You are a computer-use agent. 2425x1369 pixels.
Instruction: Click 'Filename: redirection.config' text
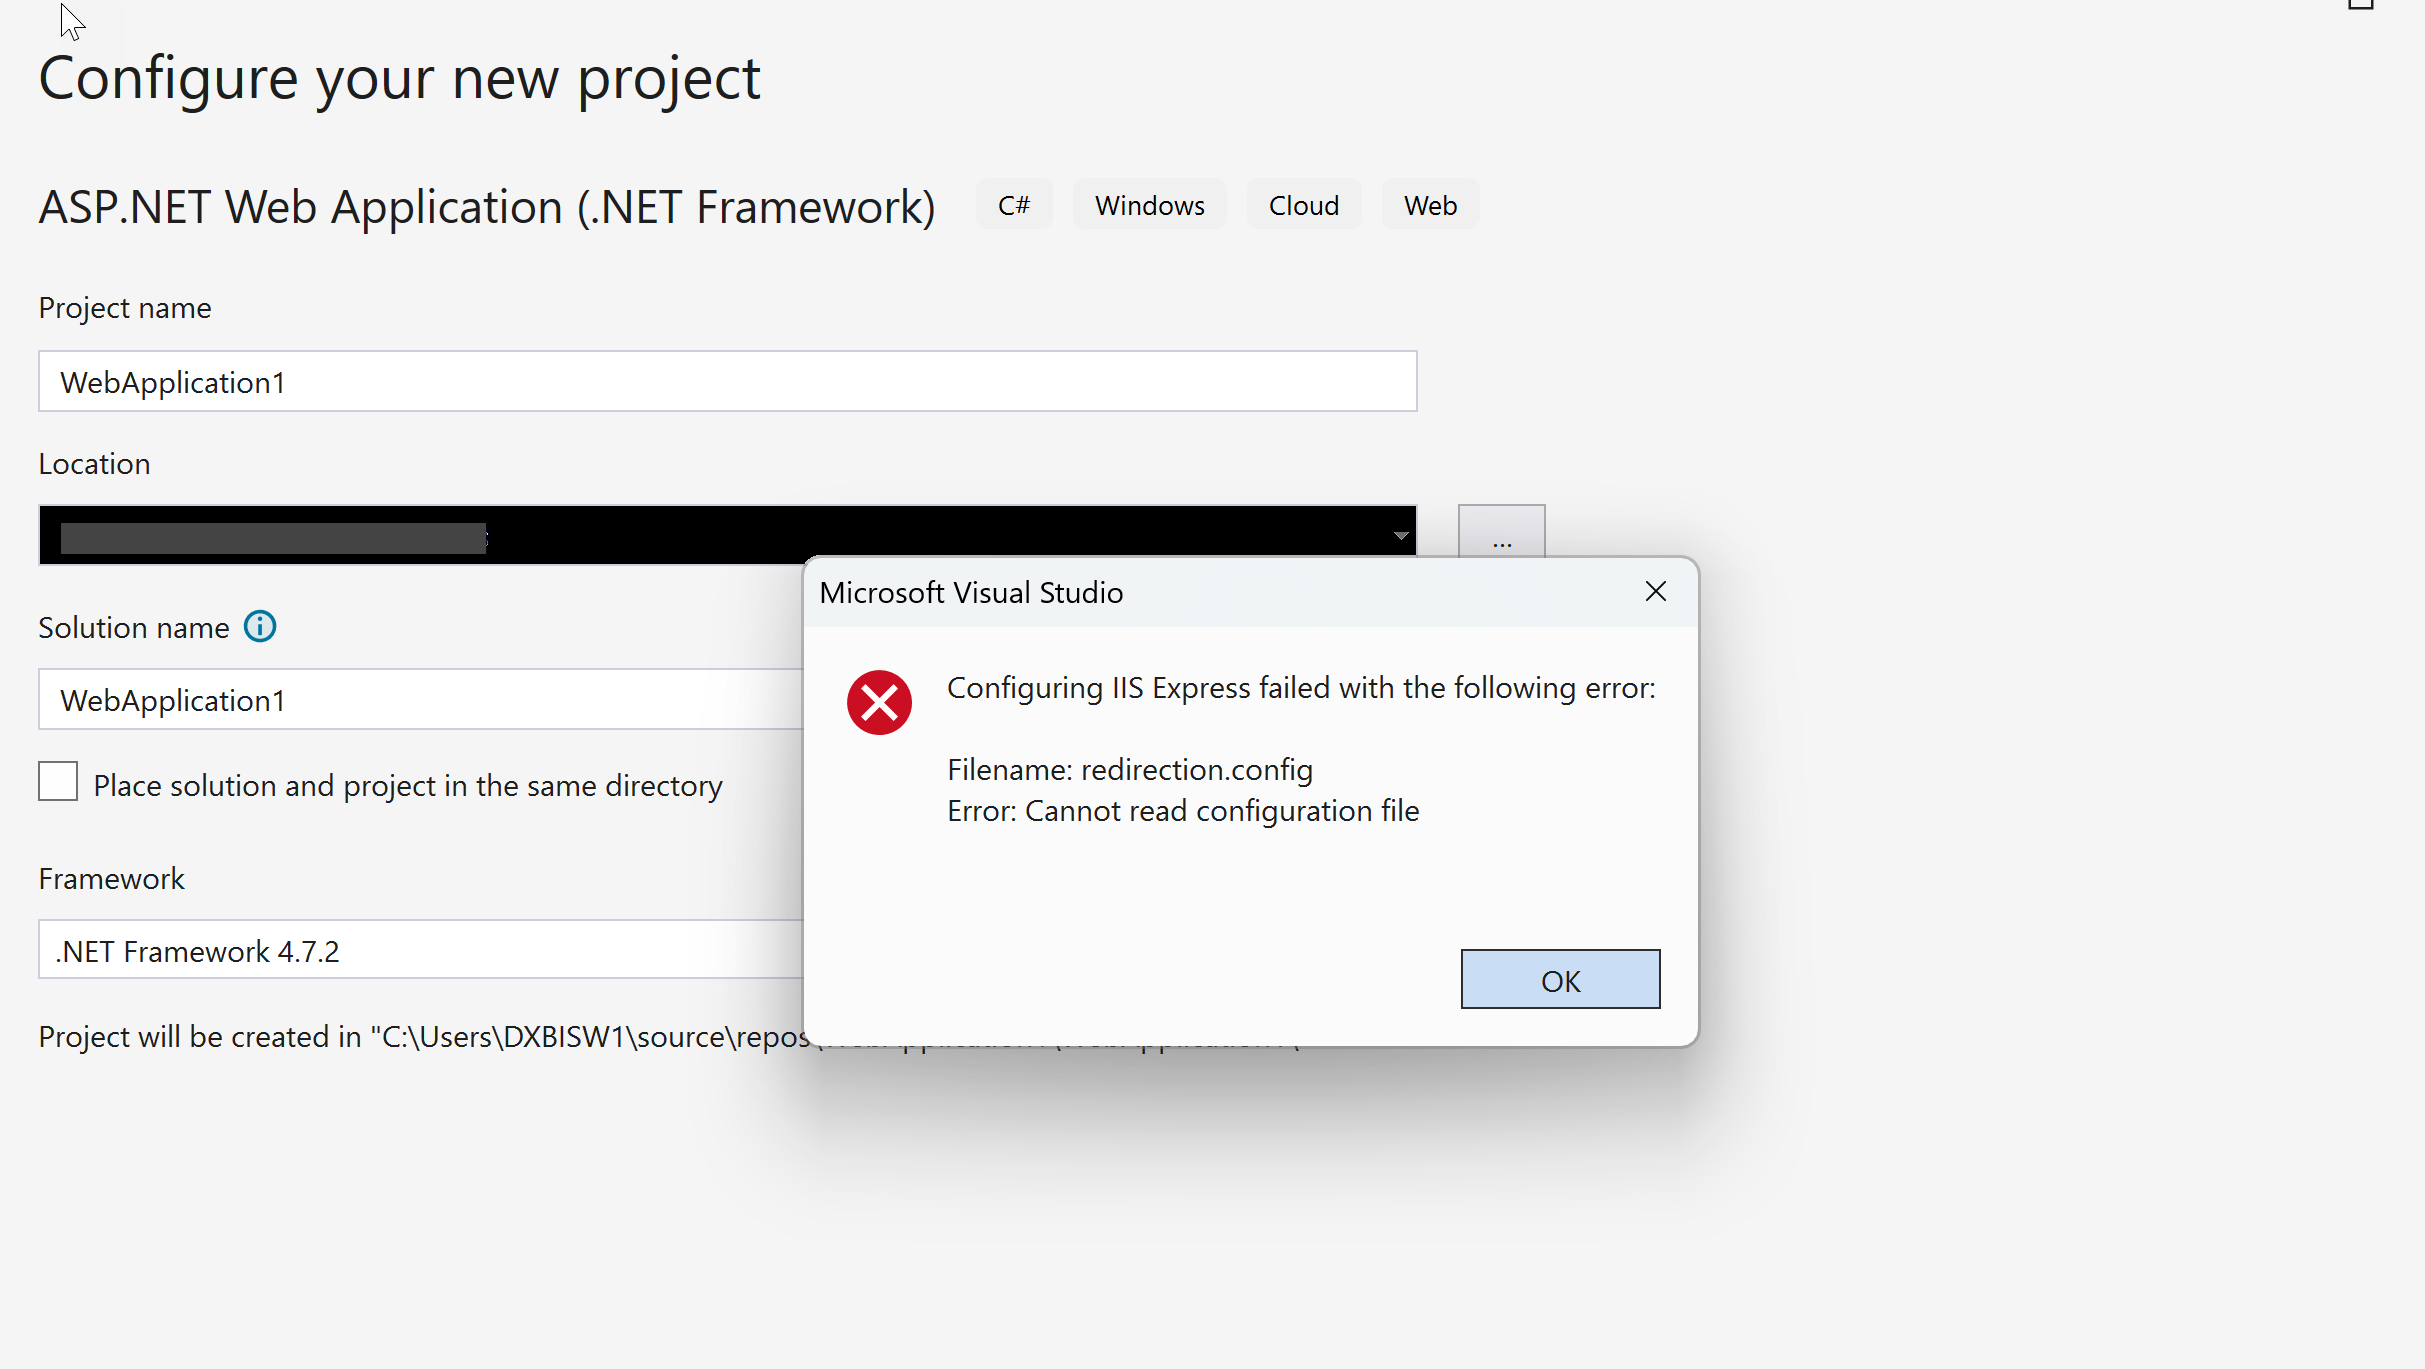pos(1130,770)
